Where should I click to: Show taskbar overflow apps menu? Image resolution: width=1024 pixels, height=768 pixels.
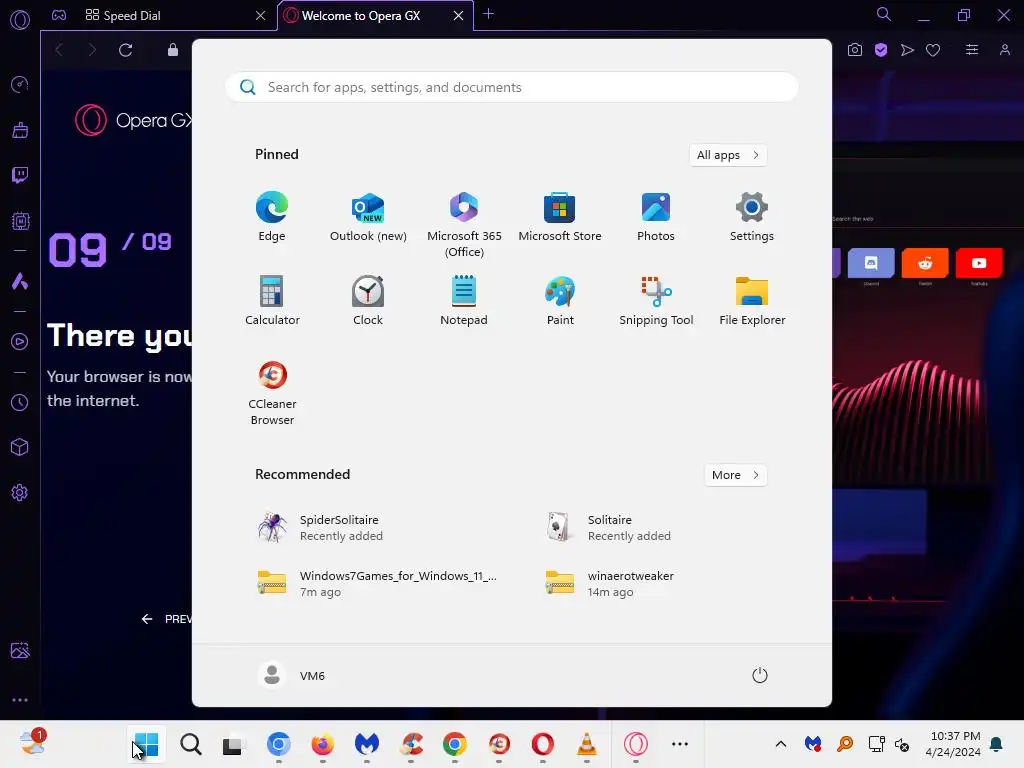pyautogui.click(x=680, y=744)
